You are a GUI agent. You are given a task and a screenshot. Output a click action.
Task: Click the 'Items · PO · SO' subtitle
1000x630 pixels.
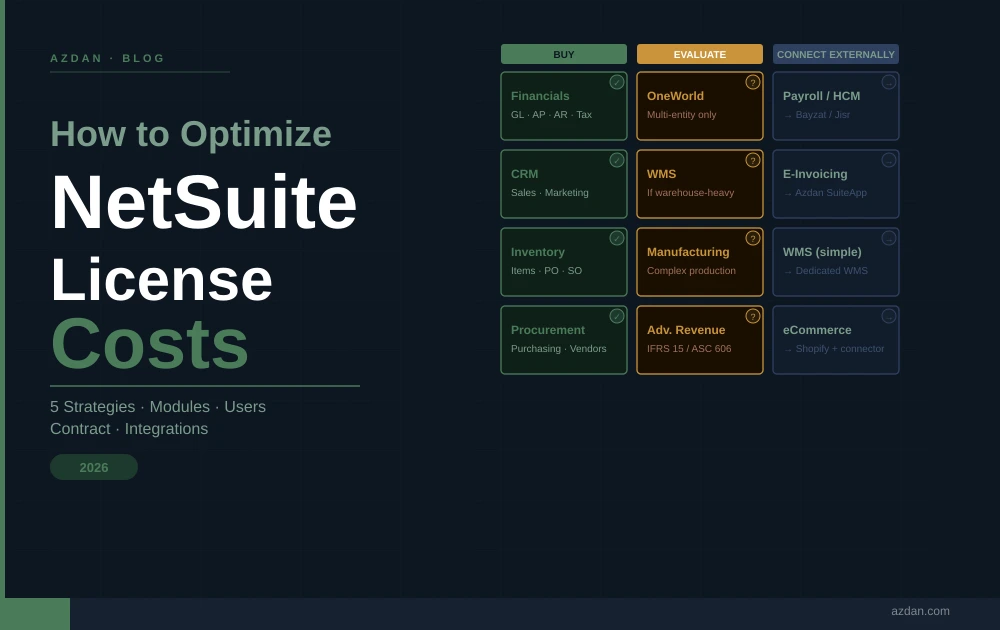(546, 270)
